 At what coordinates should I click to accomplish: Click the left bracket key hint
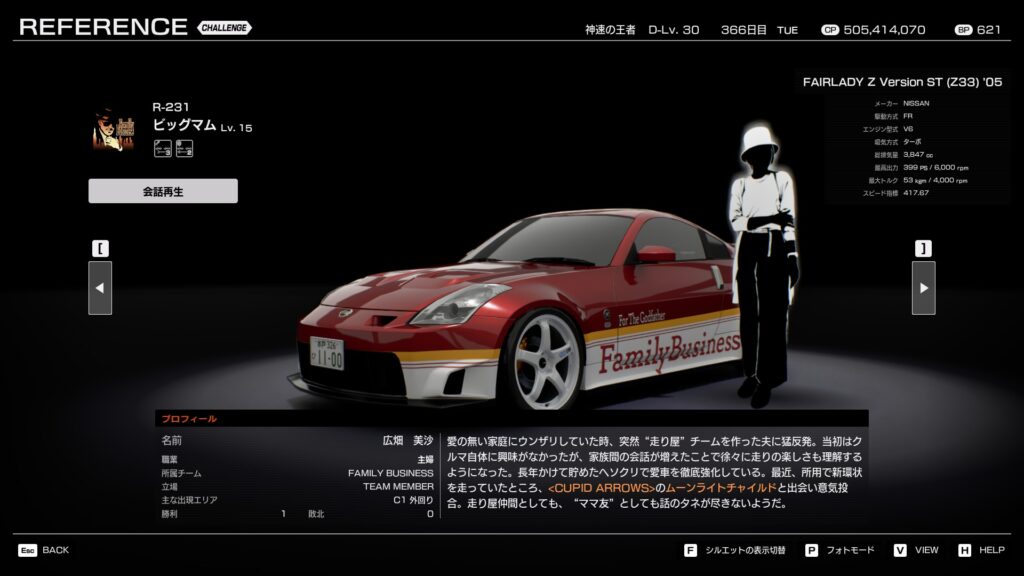tap(100, 248)
